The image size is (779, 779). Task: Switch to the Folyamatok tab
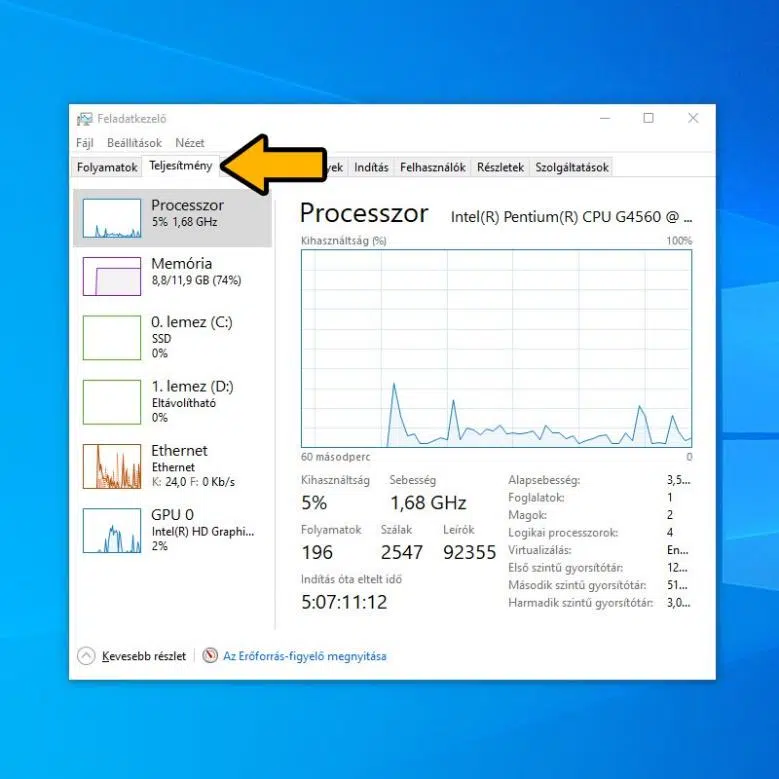pyautogui.click(x=107, y=167)
